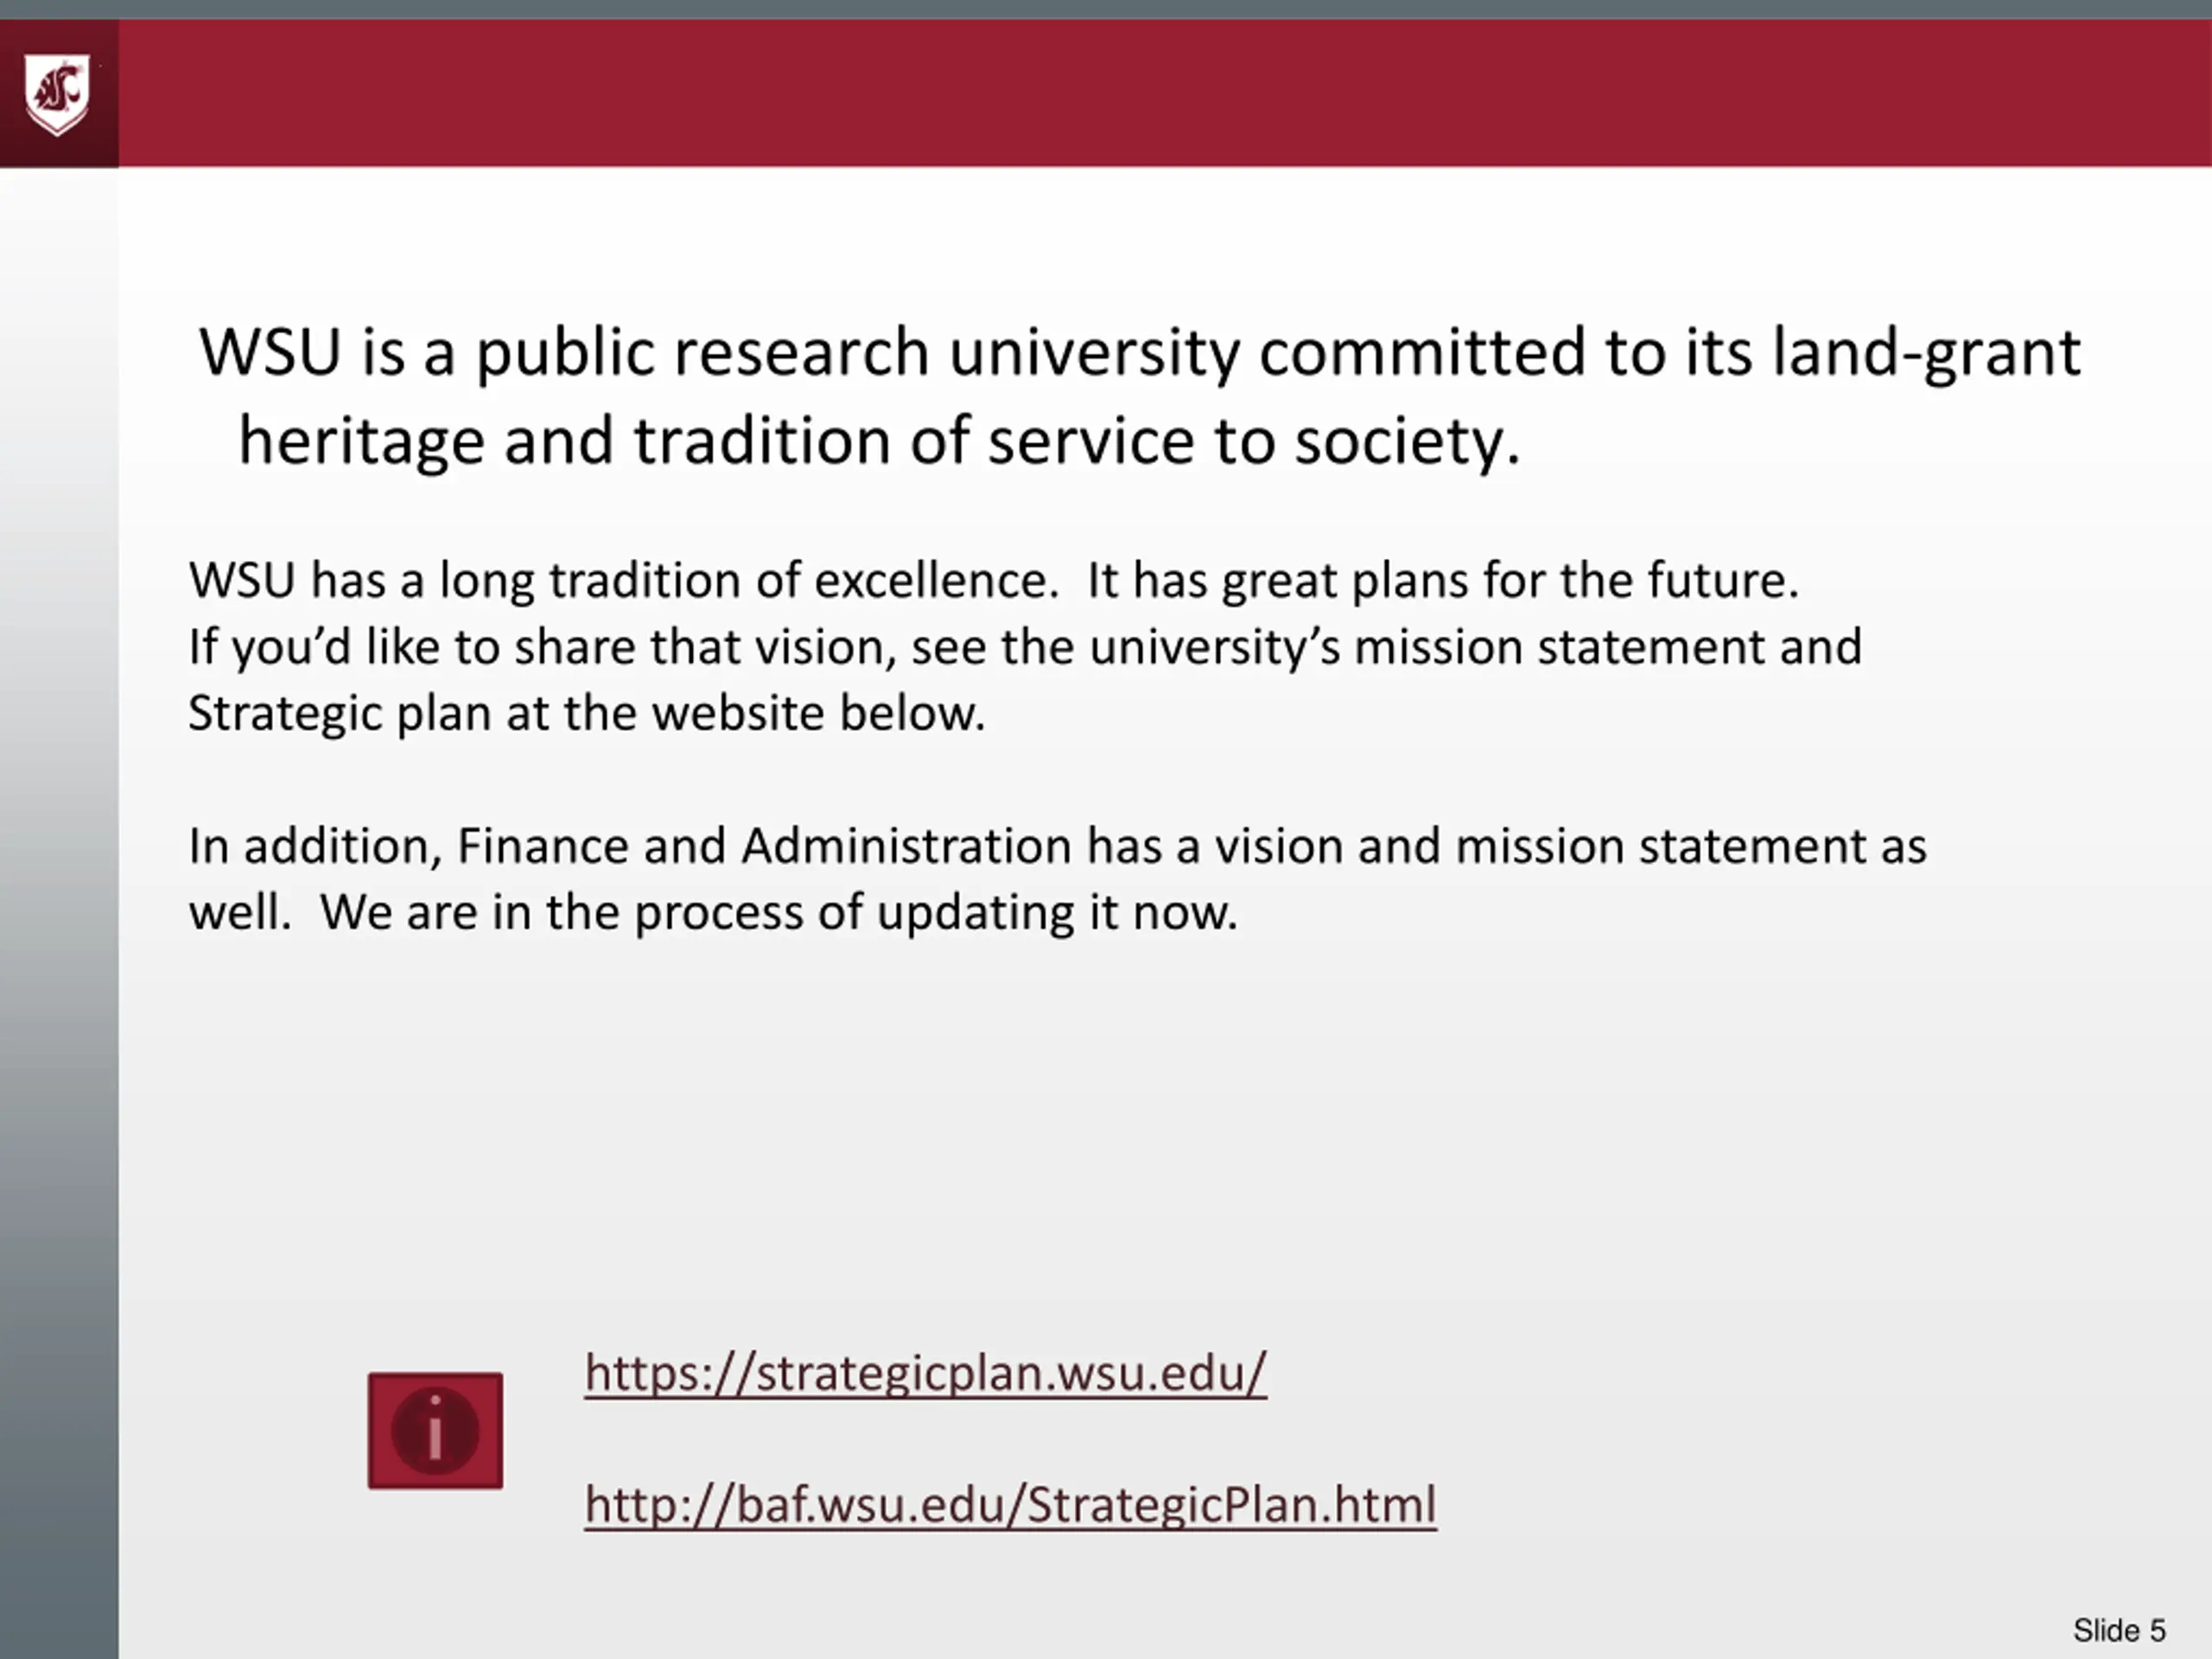Click the heading line 'heritage and tradition of service'
2212x1659 pixels.
(878, 441)
